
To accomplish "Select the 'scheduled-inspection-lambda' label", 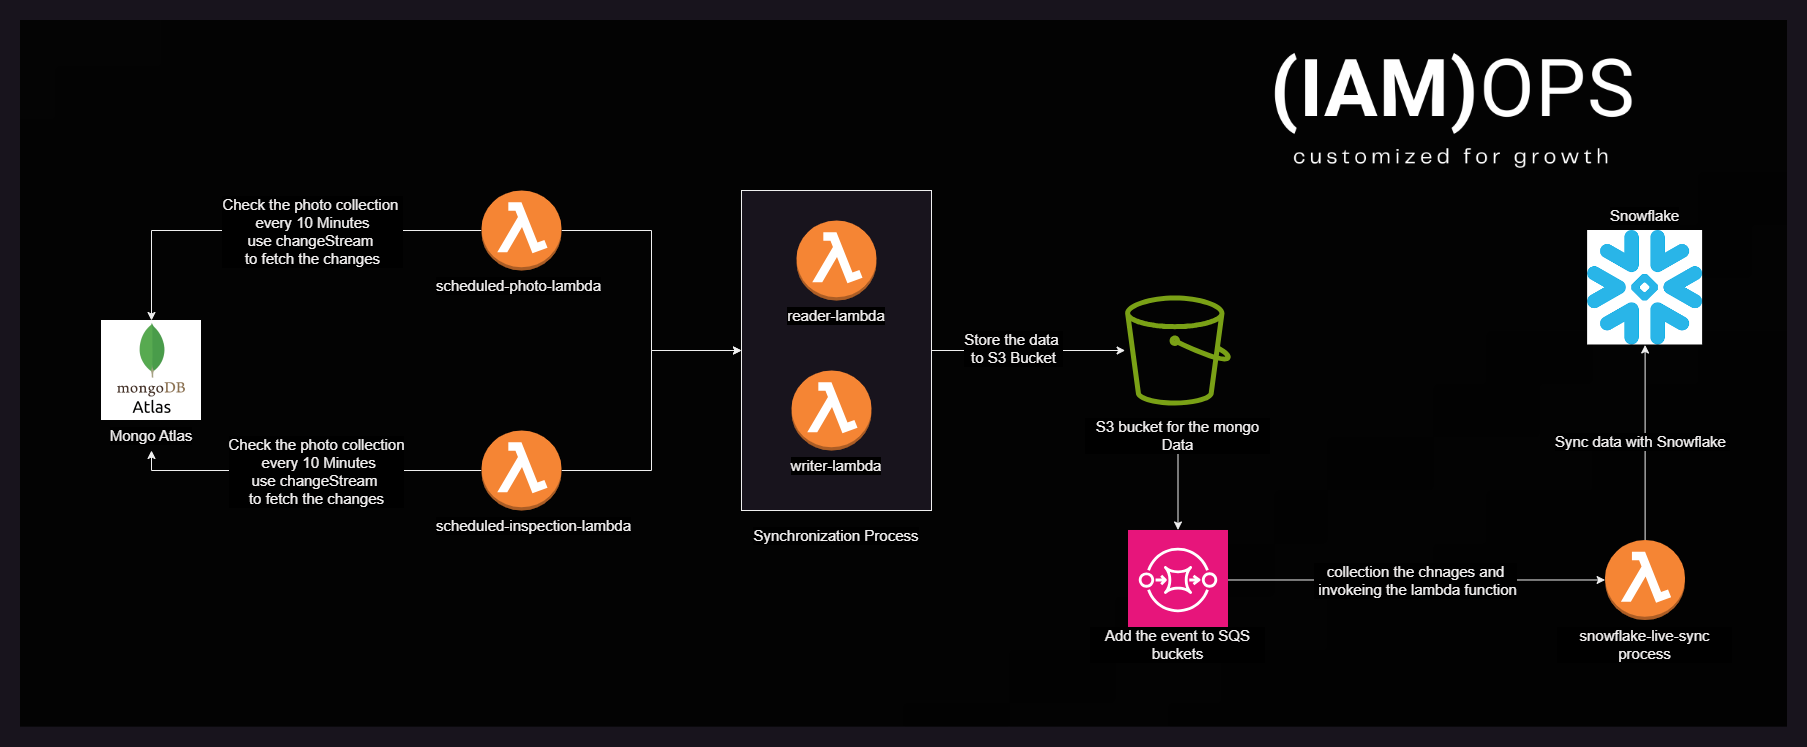I will click(x=533, y=526).
